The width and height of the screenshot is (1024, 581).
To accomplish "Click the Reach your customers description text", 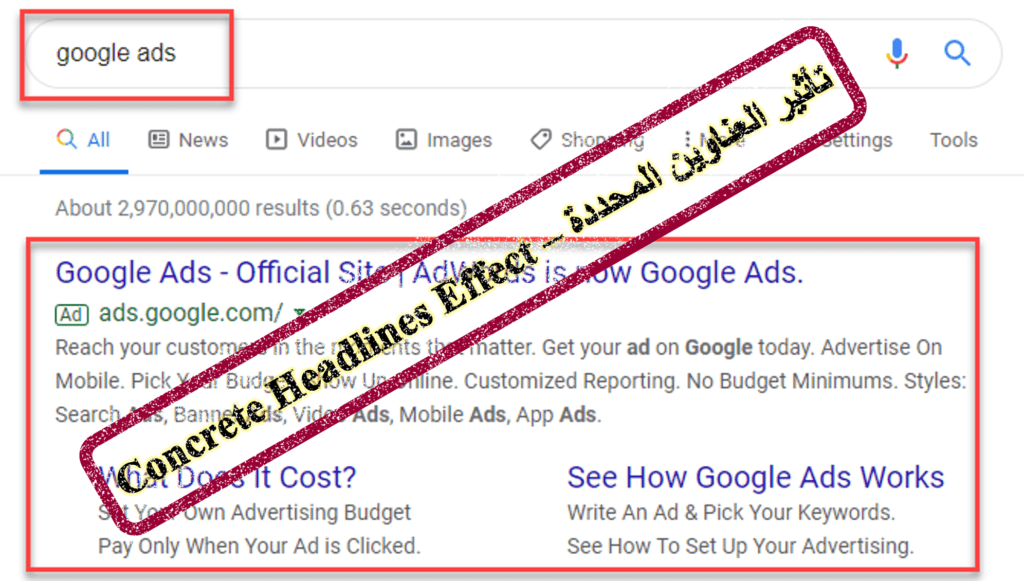I will (511, 381).
